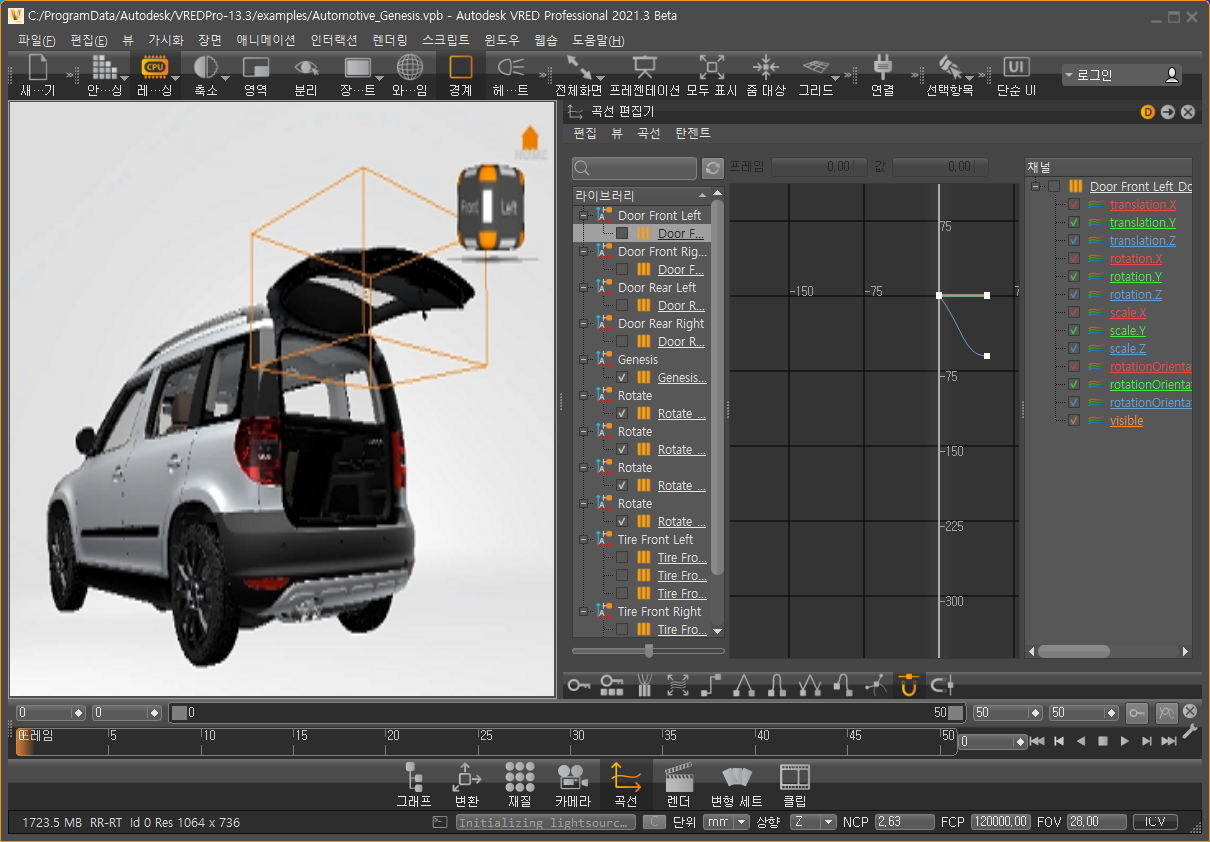Open the 곡선 menu in curve editor

coord(648,133)
